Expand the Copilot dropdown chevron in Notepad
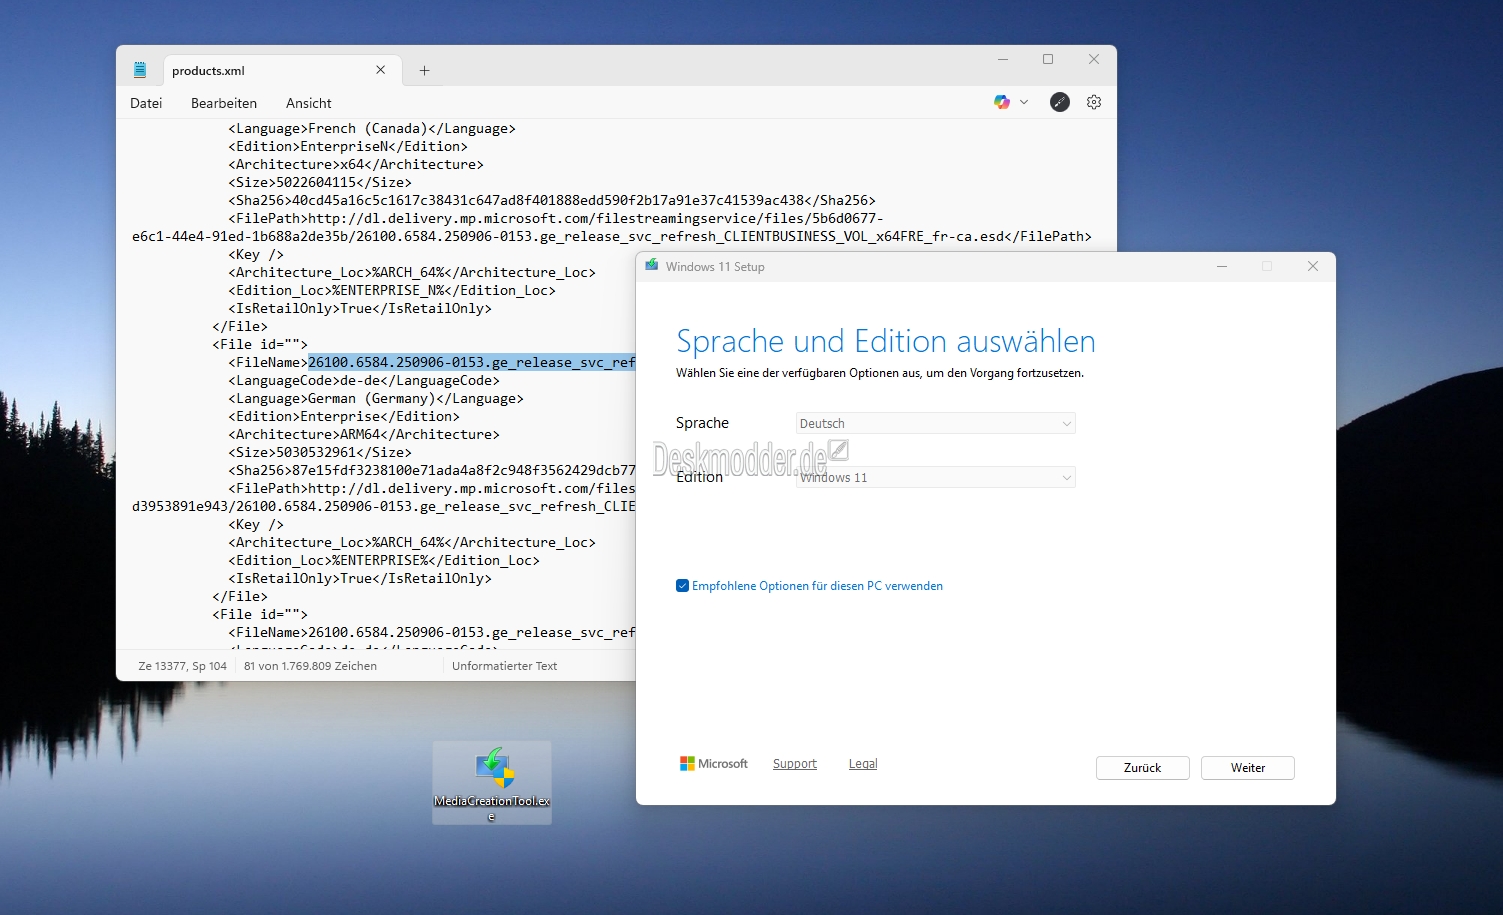Image resolution: width=1503 pixels, height=915 pixels. point(1023,102)
